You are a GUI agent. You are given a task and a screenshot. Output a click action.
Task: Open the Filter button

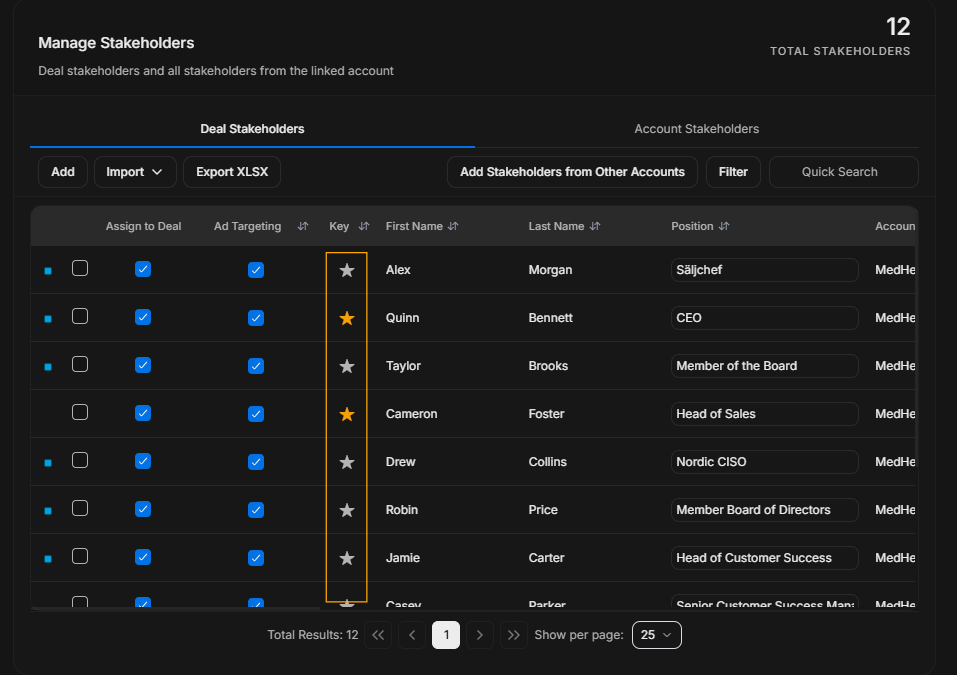(x=733, y=172)
